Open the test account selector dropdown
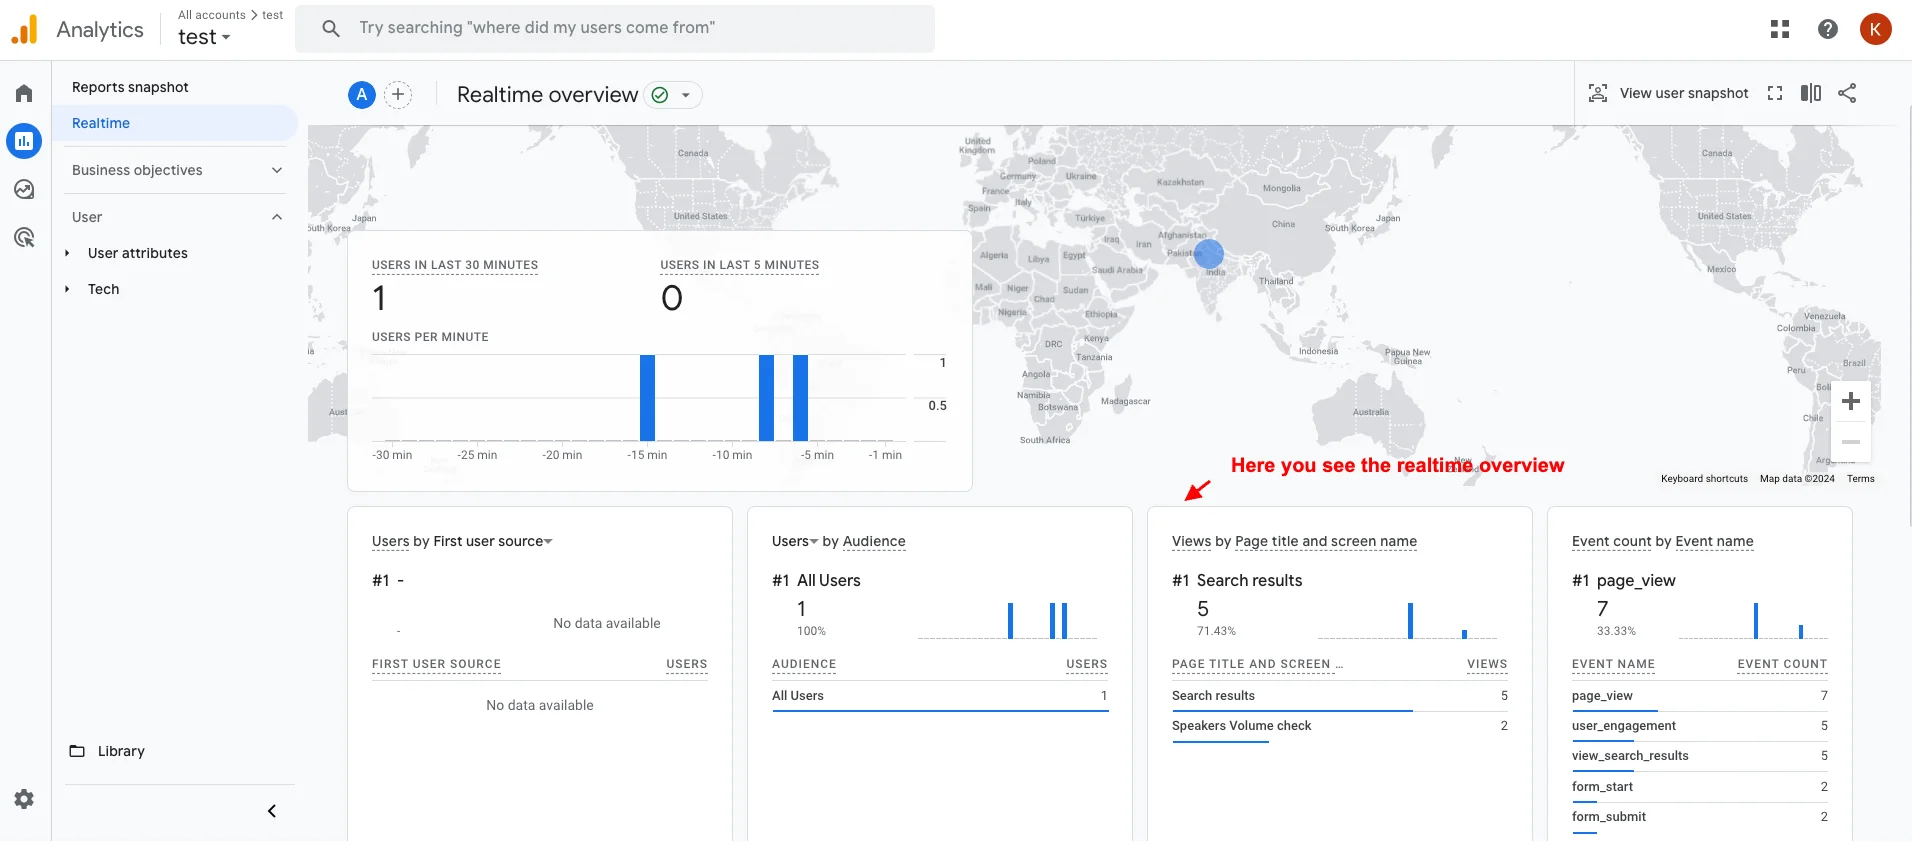Viewport: 1912px width, 844px height. [204, 38]
